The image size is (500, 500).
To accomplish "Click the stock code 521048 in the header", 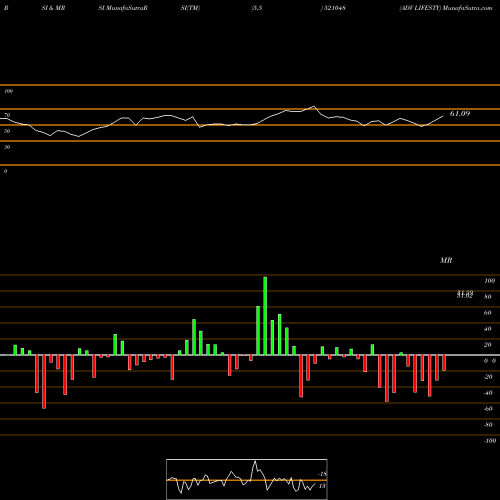I will click(x=334, y=8).
